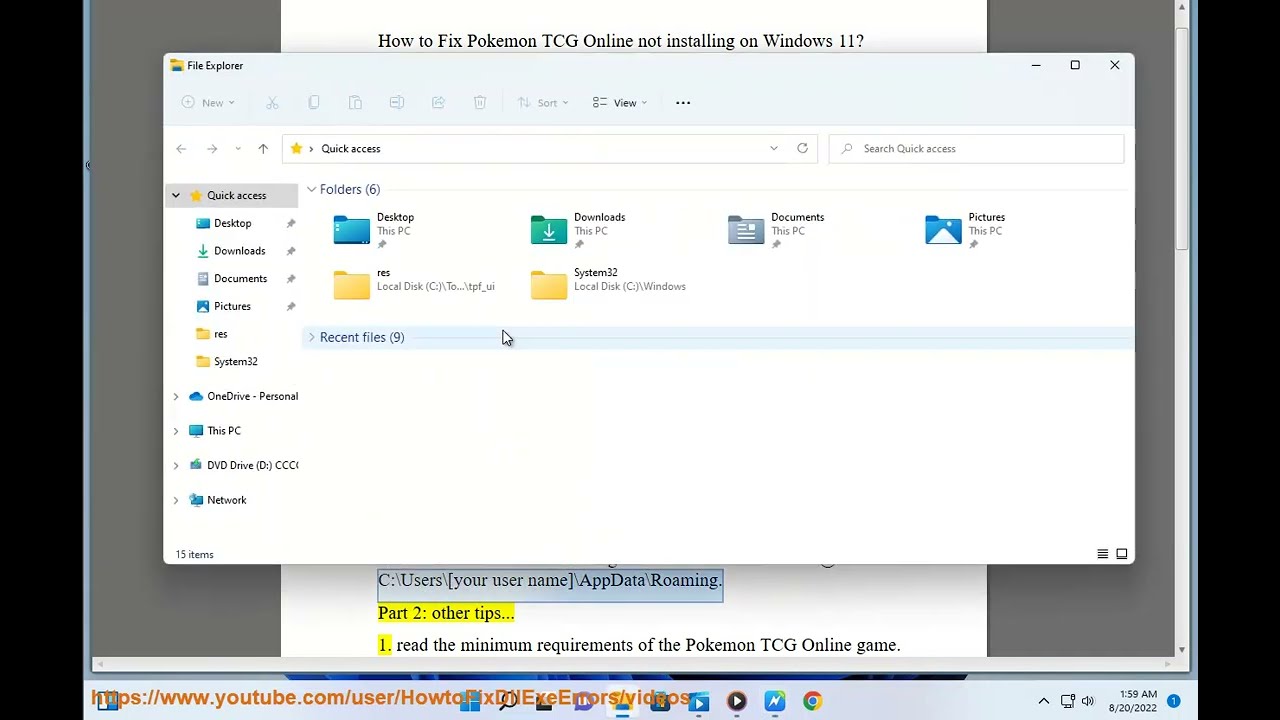Viewport: 1280px width, 720px height.
Task: Select Downloads in the navigation pane
Action: click(239, 251)
